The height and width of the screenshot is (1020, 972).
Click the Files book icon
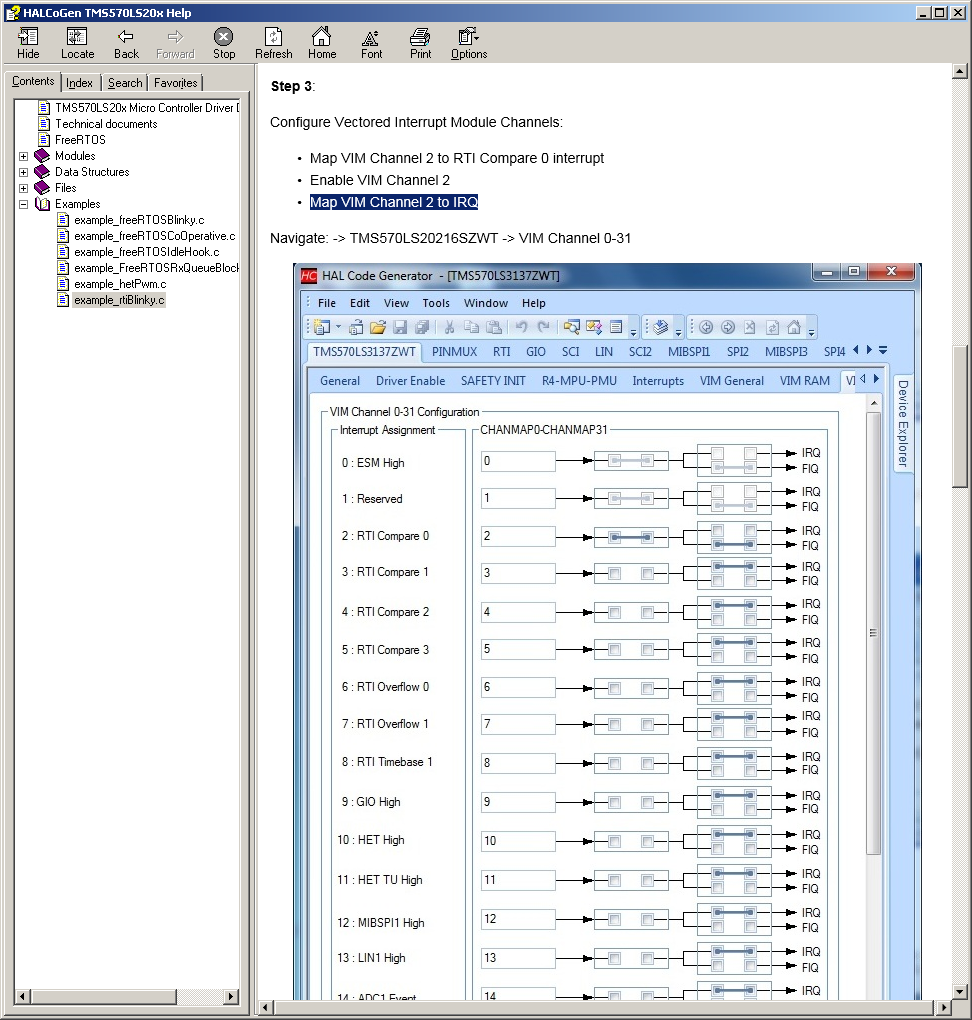42,187
